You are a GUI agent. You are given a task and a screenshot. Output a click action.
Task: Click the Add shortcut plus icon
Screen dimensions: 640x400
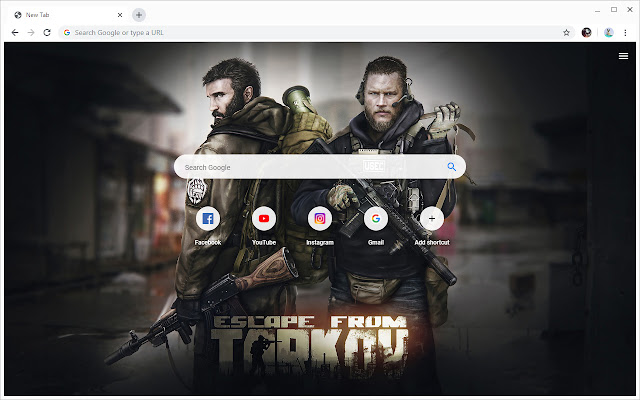point(431,218)
